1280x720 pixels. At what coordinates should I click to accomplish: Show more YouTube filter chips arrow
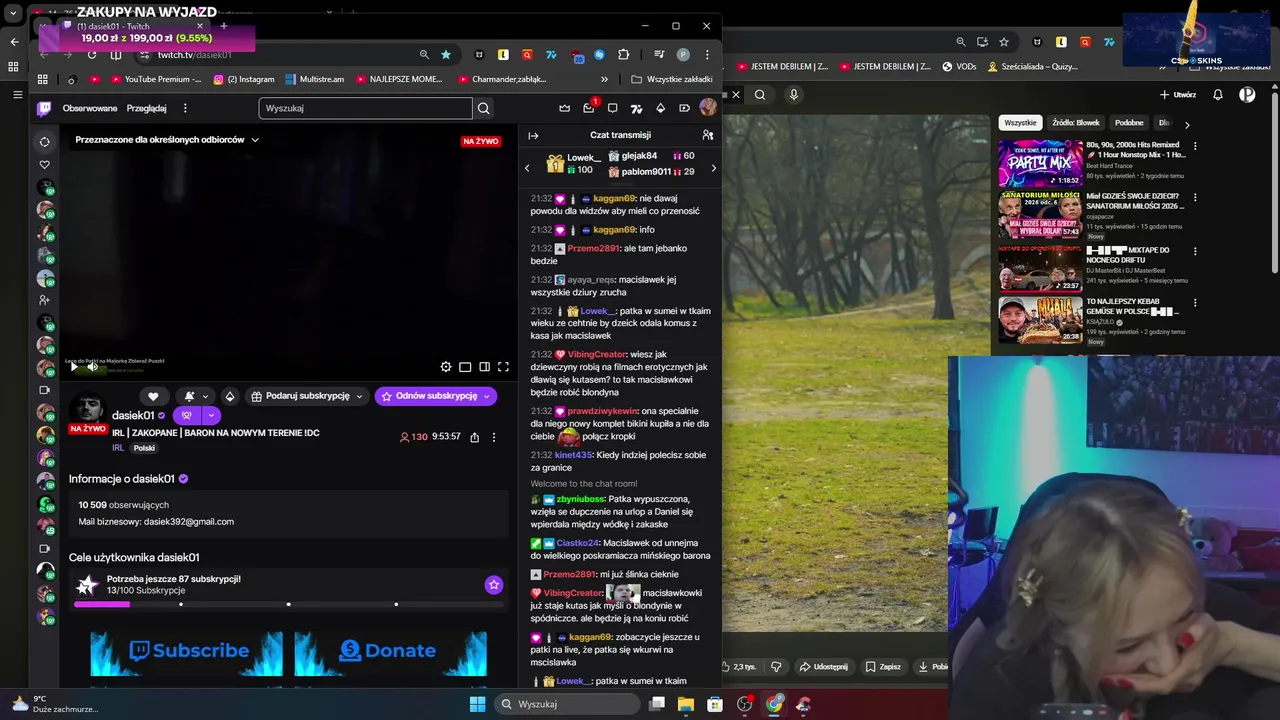(1187, 125)
